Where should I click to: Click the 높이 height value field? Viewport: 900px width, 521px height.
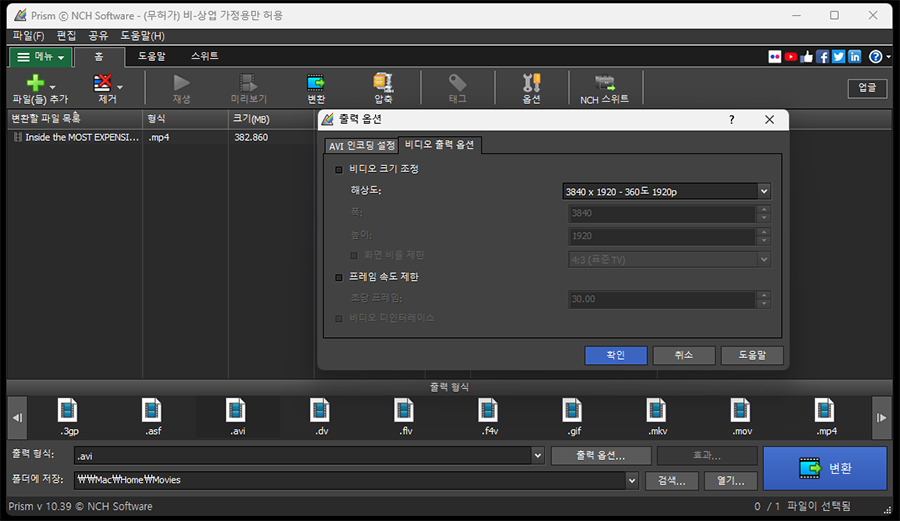click(x=662, y=236)
